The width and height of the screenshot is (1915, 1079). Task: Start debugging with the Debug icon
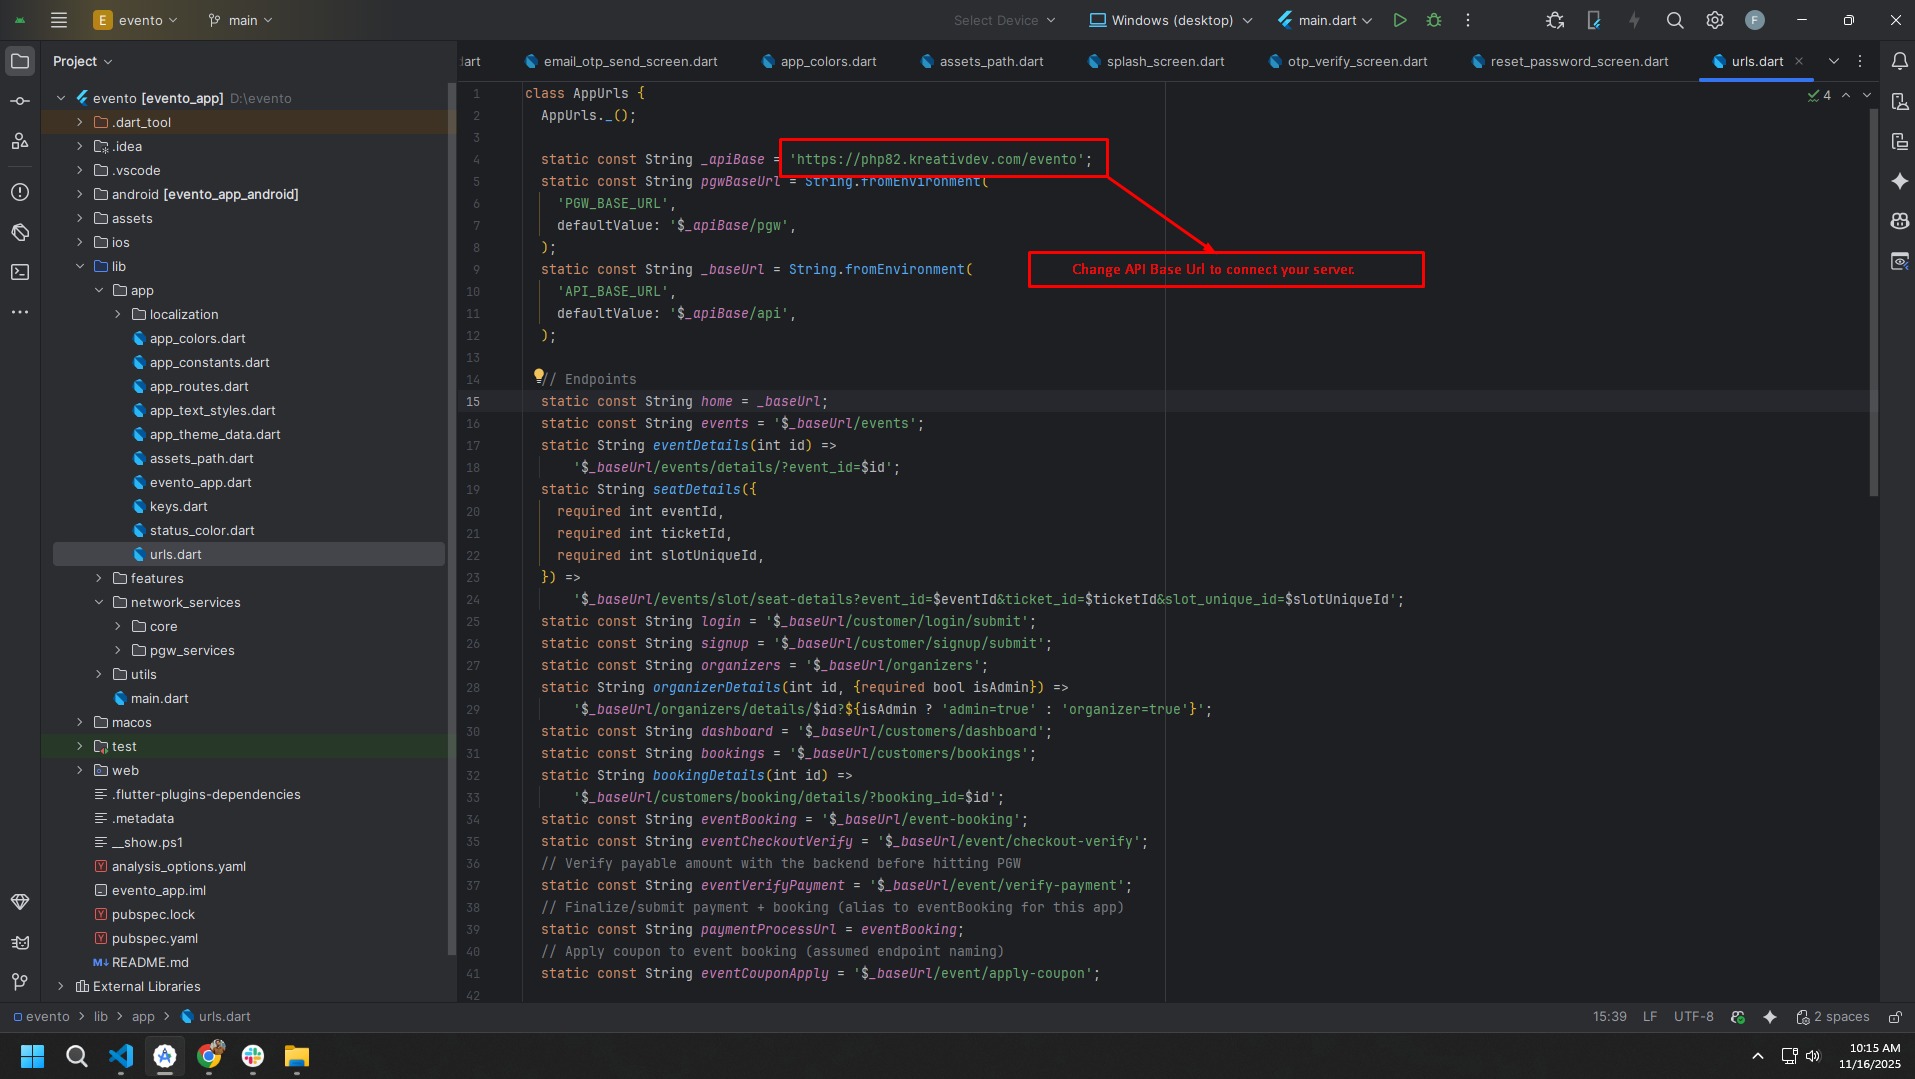1434,20
